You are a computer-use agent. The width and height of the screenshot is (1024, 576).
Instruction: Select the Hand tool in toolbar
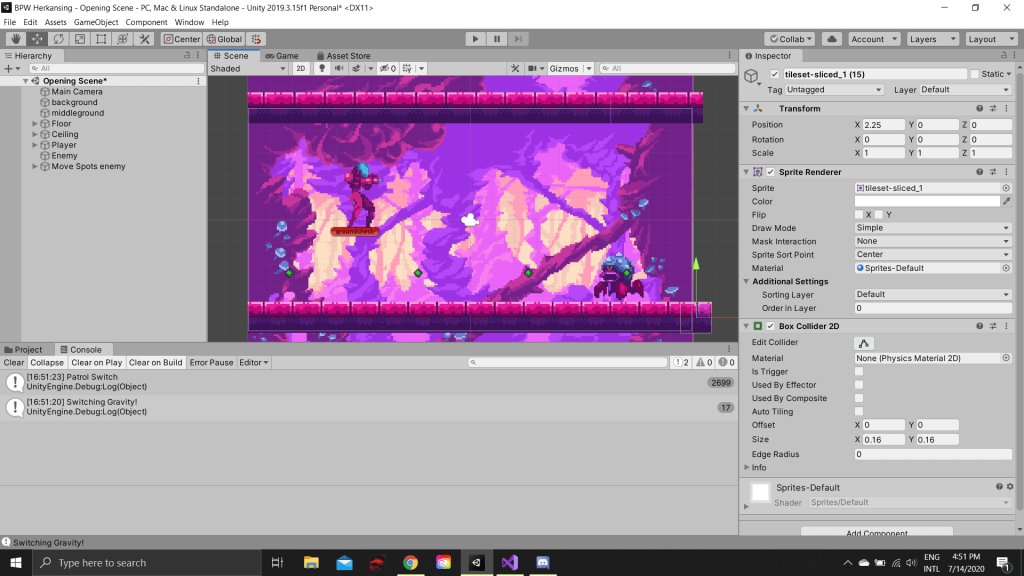point(14,39)
